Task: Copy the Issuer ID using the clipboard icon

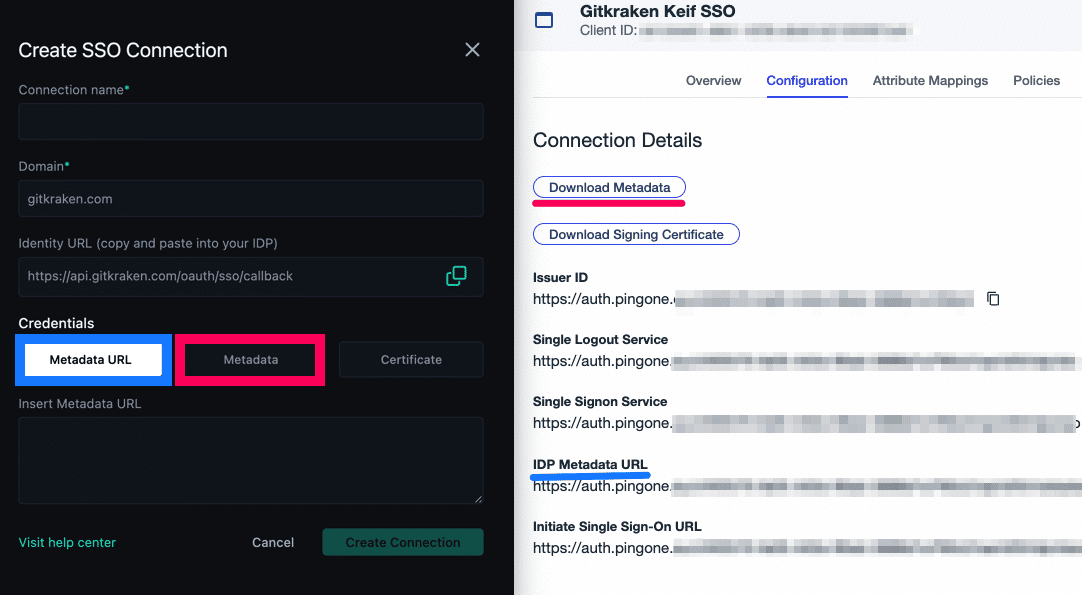Action: click(x=993, y=299)
